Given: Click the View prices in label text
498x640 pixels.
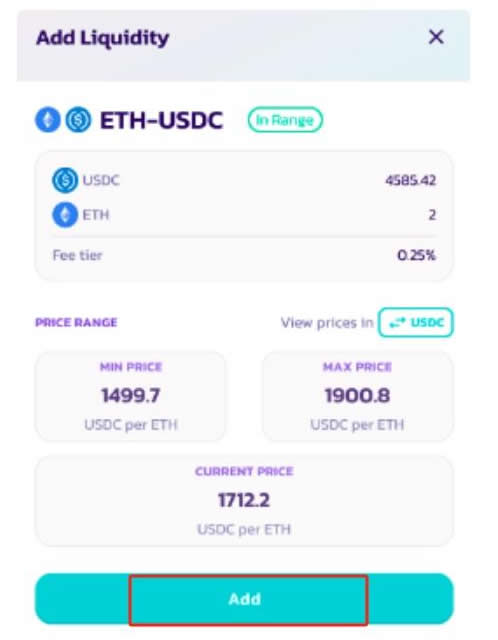Looking at the screenshot, I should click(327, 322).
